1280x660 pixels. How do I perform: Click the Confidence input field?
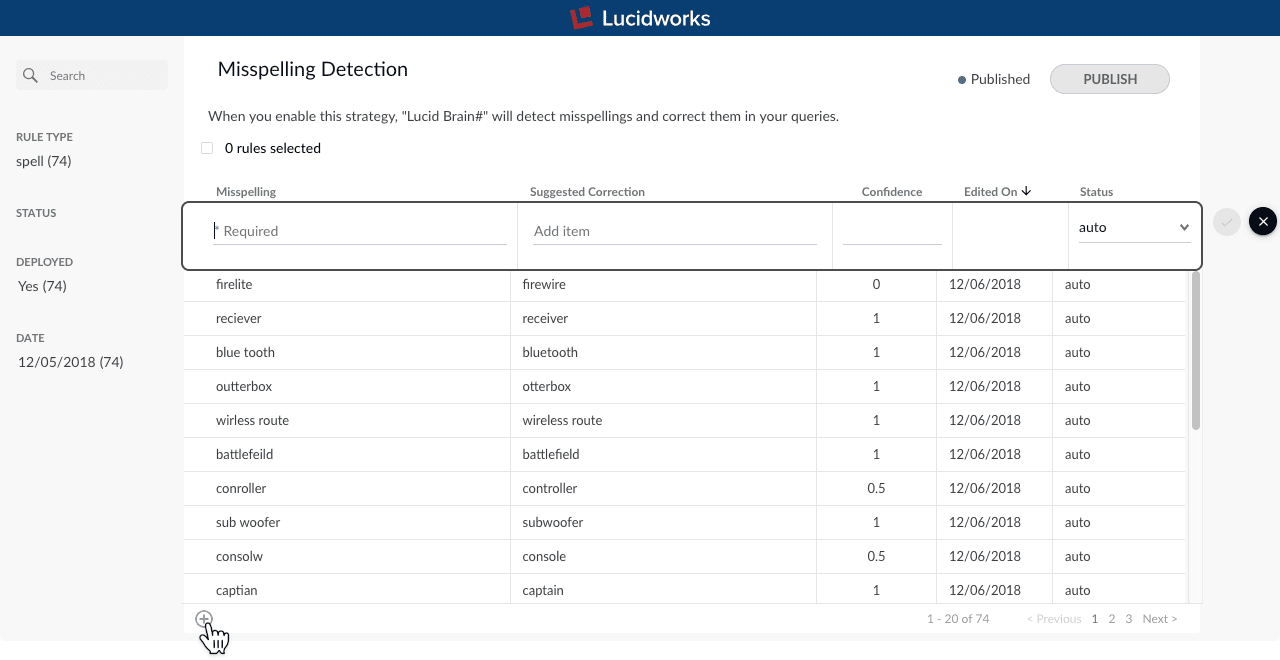[x=892, y=231]
